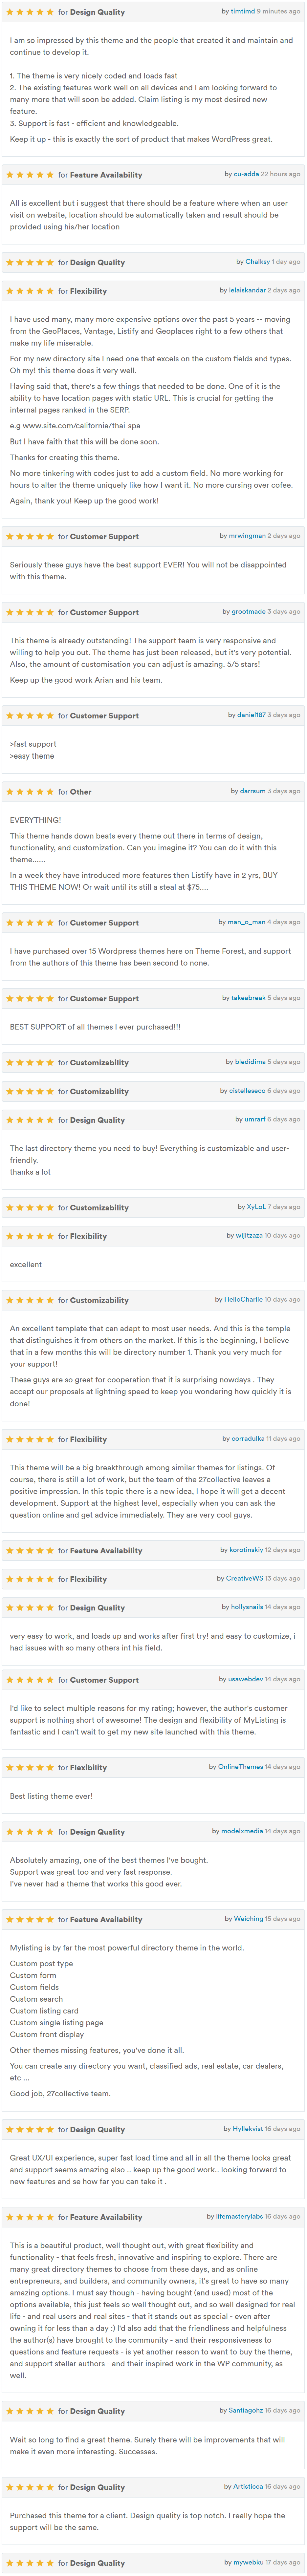Open takeabreak's profile link
This screenshot has width=307, height=2576.
249,998
